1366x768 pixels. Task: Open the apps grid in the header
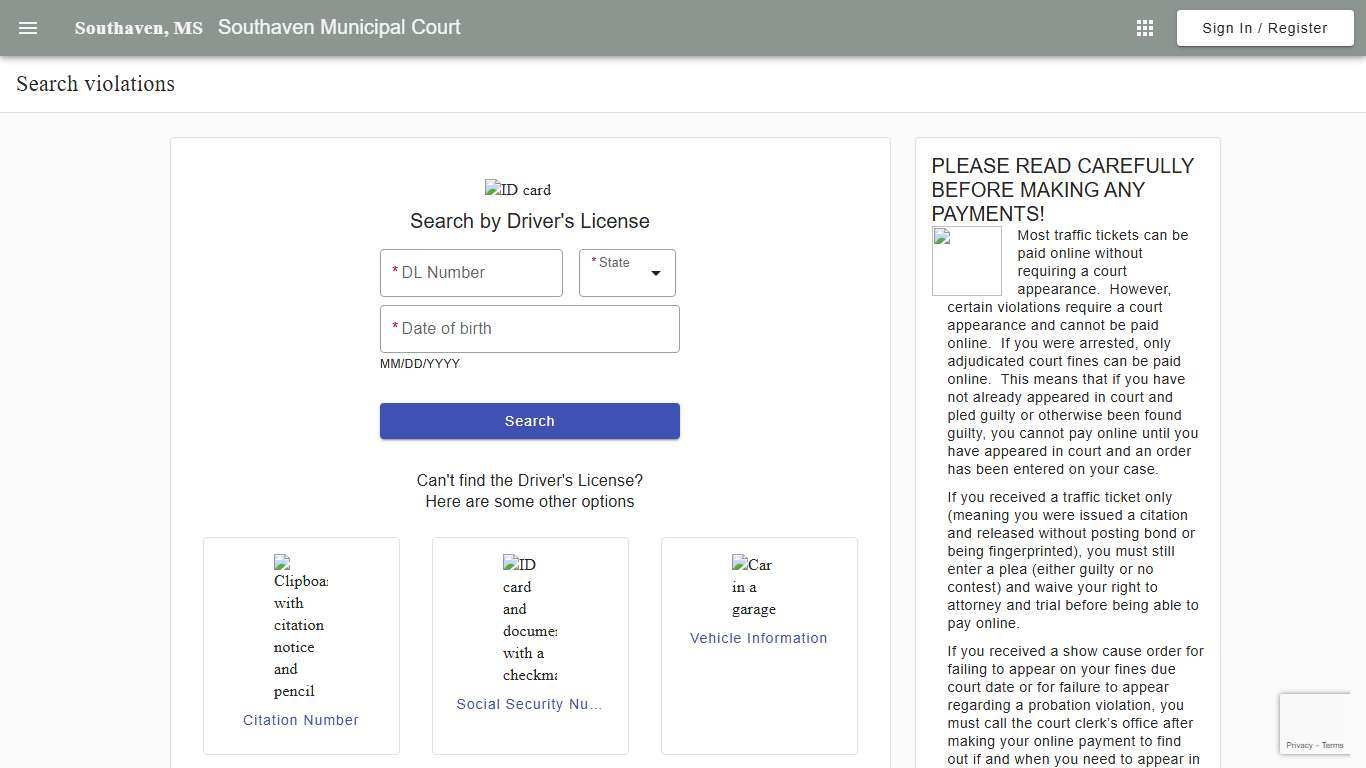pyautogui.click(x=1144, y=27)
